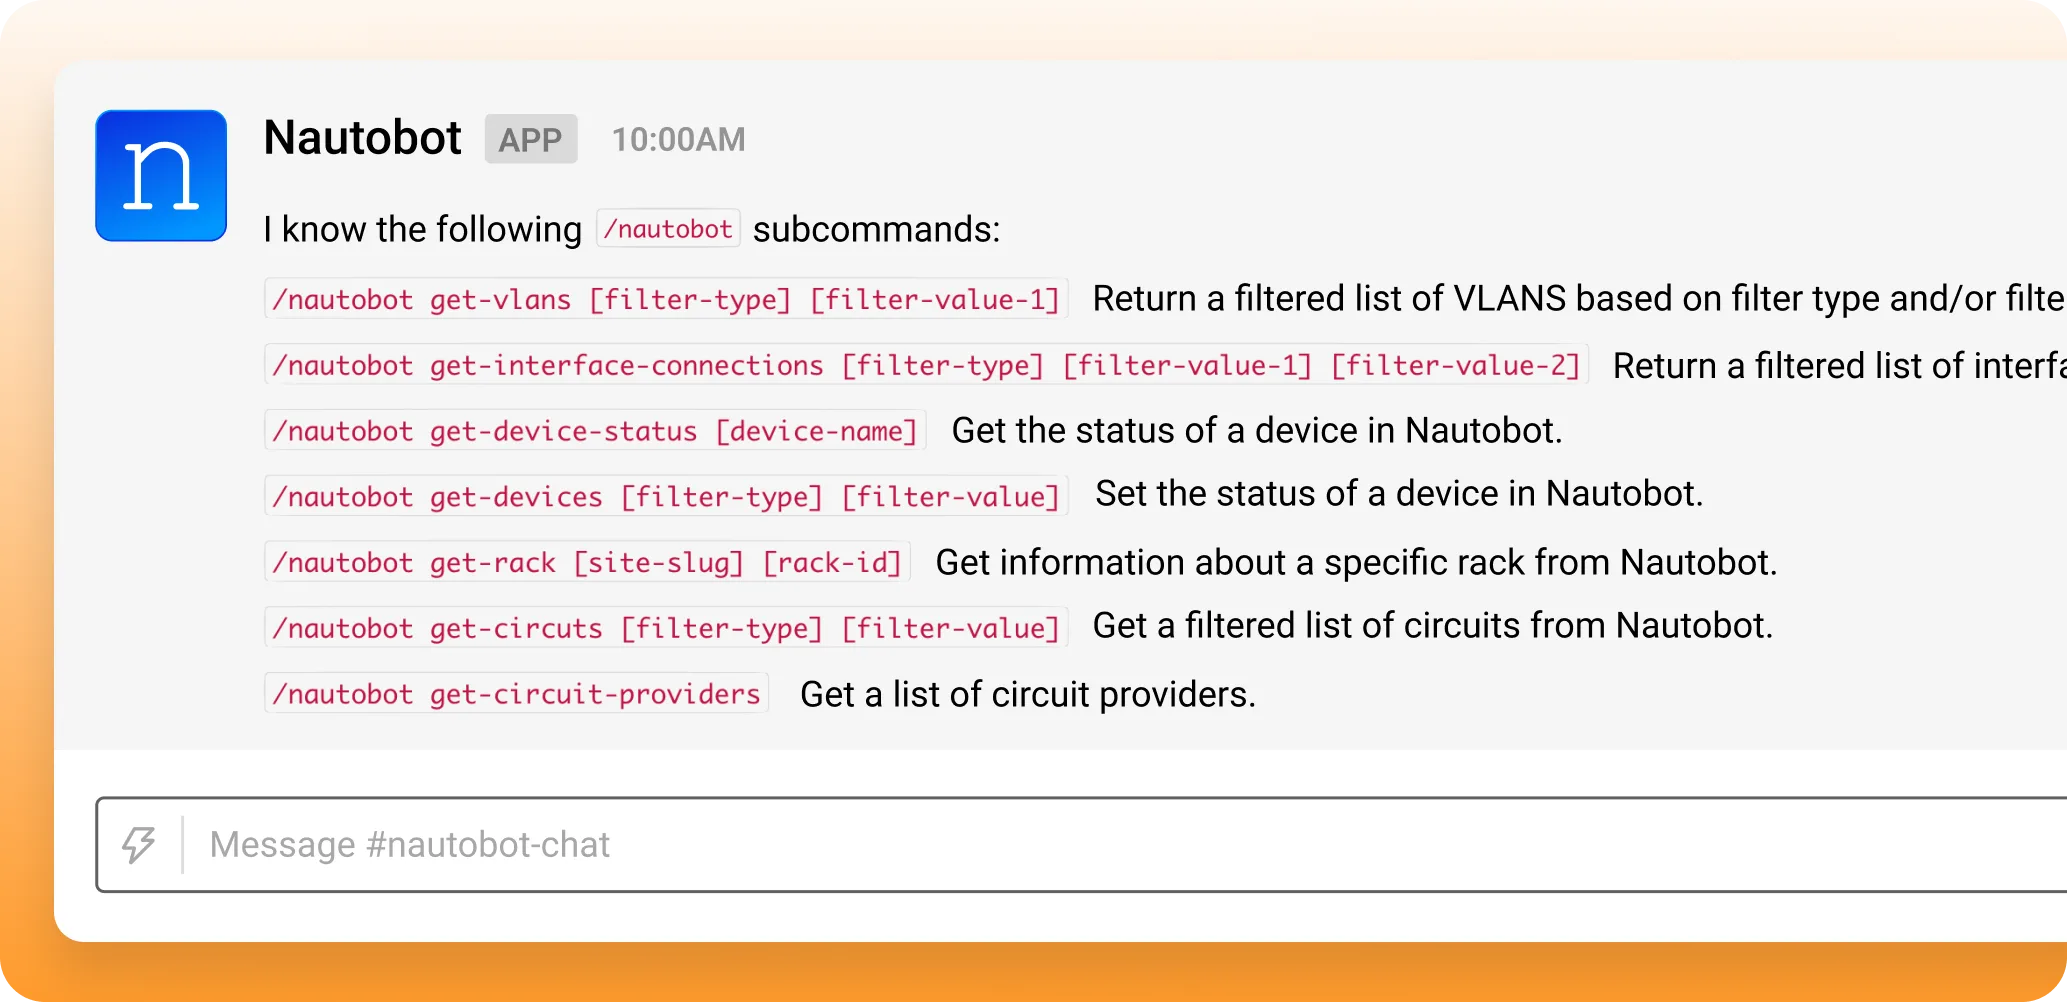Select the get-circuts command code block
This screenshot has width=2067, height=1002.
666,628
